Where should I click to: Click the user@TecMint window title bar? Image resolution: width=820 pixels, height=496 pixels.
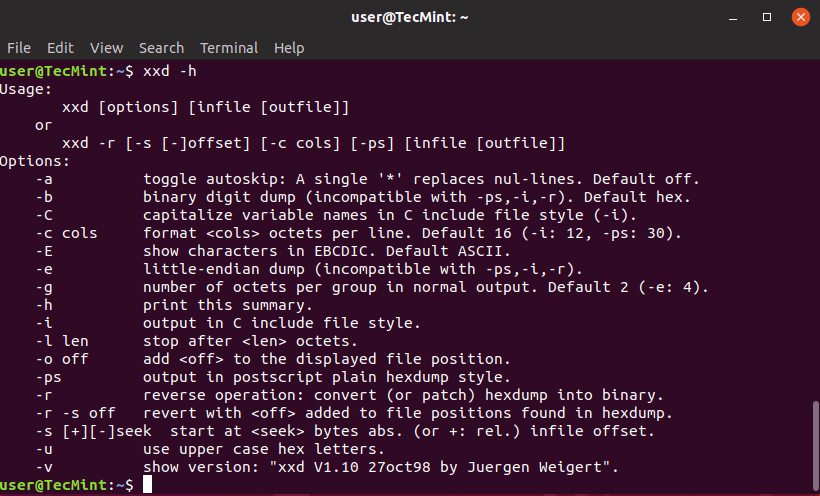pyautogui.click(x=410, y=17)
